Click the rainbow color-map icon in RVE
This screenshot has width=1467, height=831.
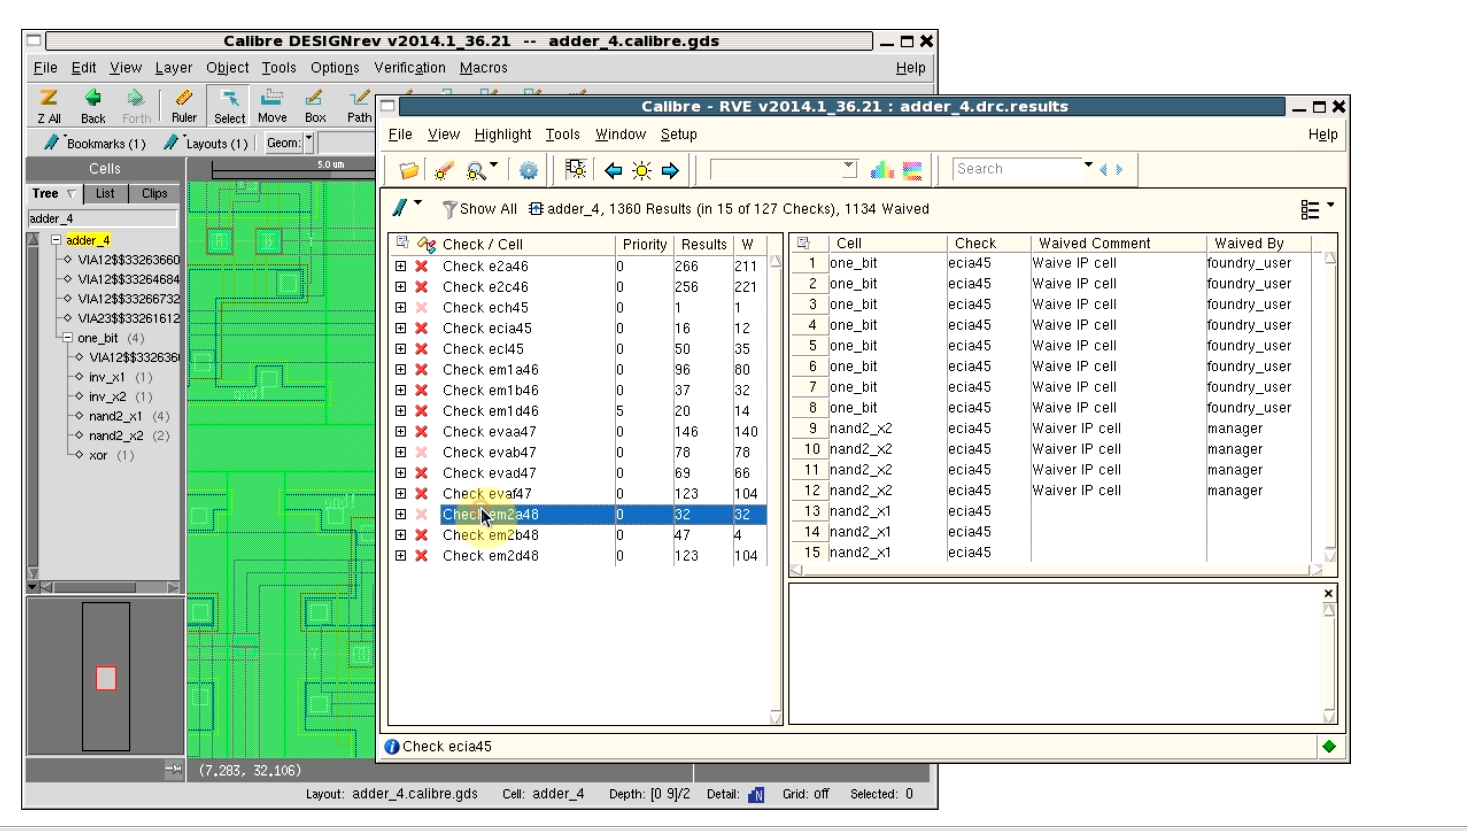tap(913, 170)
